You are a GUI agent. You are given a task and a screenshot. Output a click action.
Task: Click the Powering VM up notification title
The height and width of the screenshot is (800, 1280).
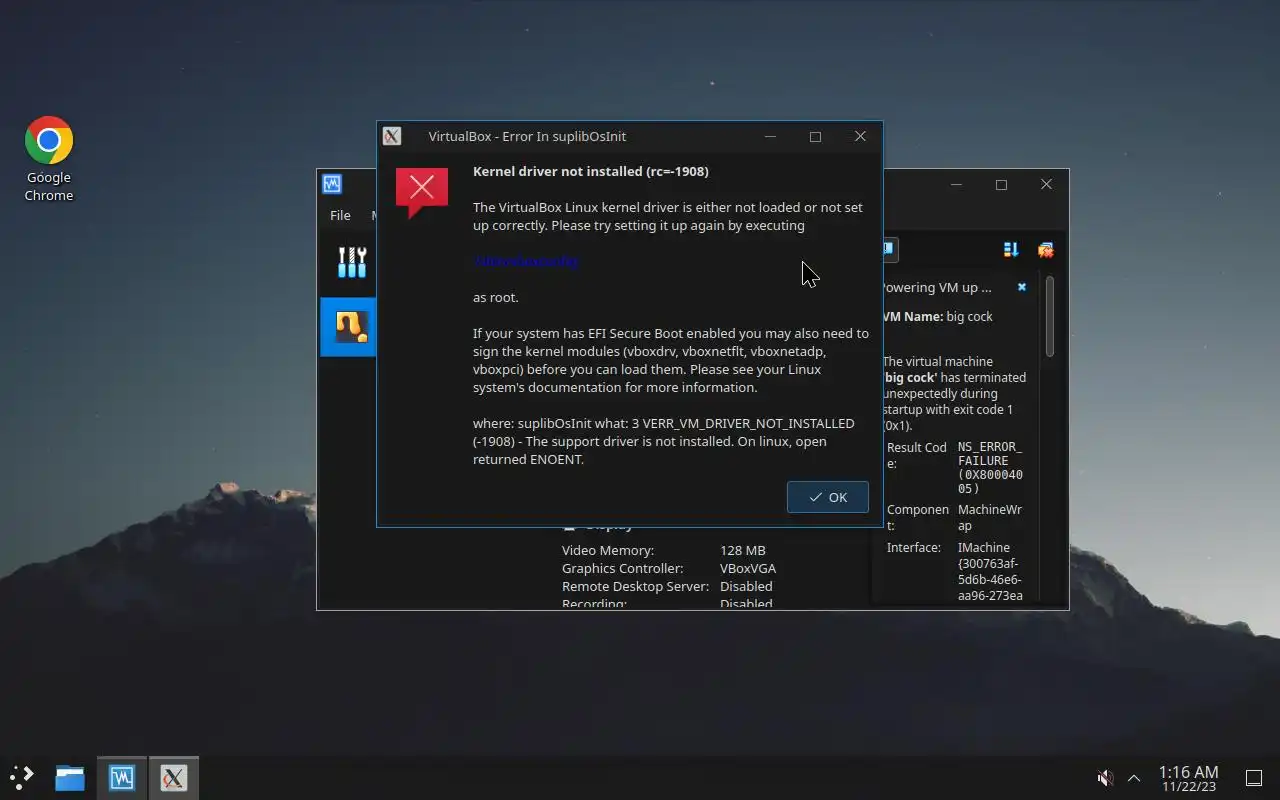pos(936,287)
